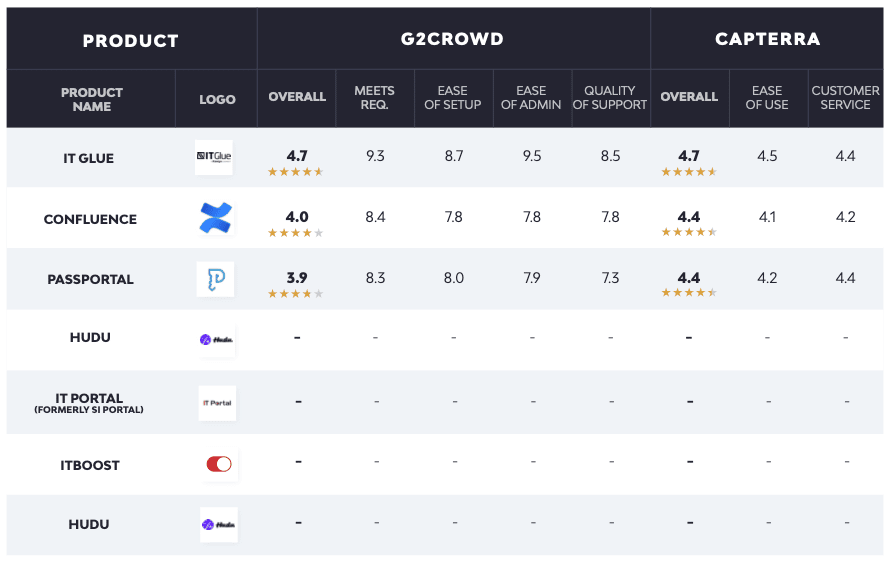The height and width of the screenshot is (561, 889).
Task: Click the IT Glue logo
Action: (214, 157)
